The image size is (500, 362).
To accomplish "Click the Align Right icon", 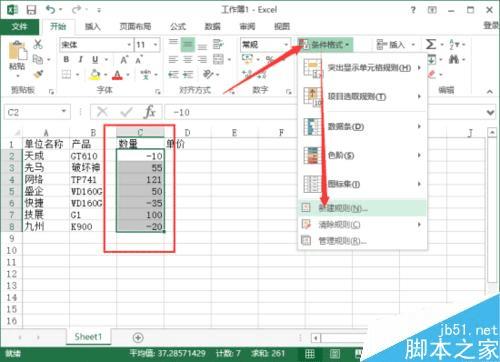I will [202, 60].
